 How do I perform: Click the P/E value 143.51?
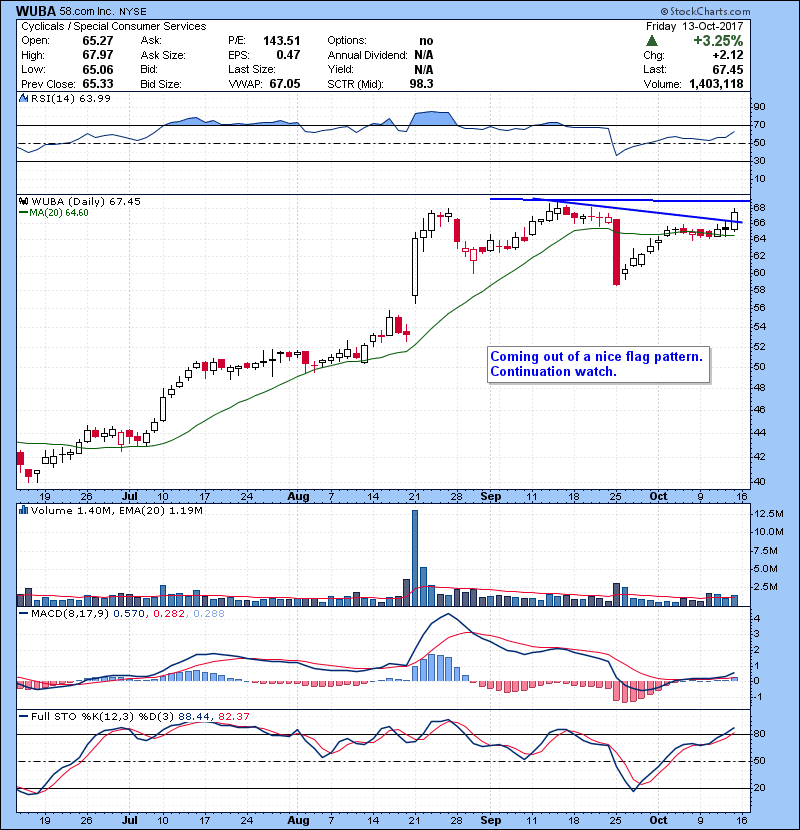tap(282, 41)
